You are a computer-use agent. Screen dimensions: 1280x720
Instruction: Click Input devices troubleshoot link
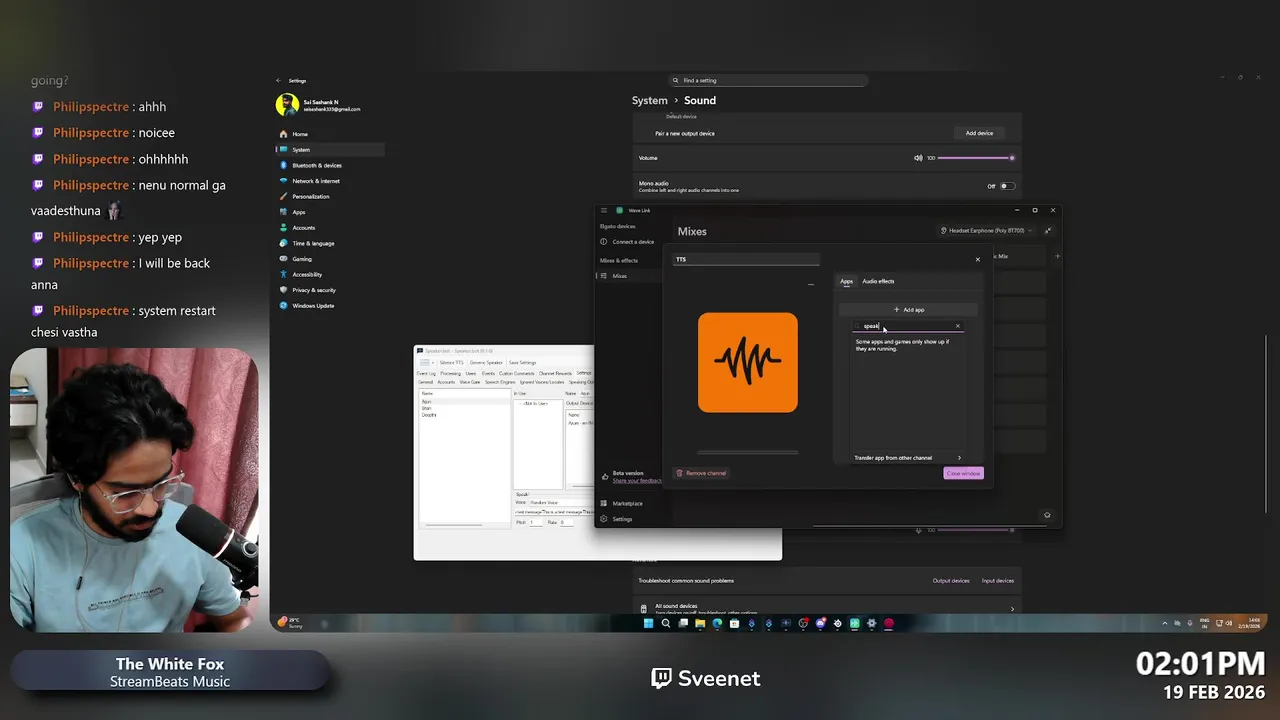coord(998,580)
